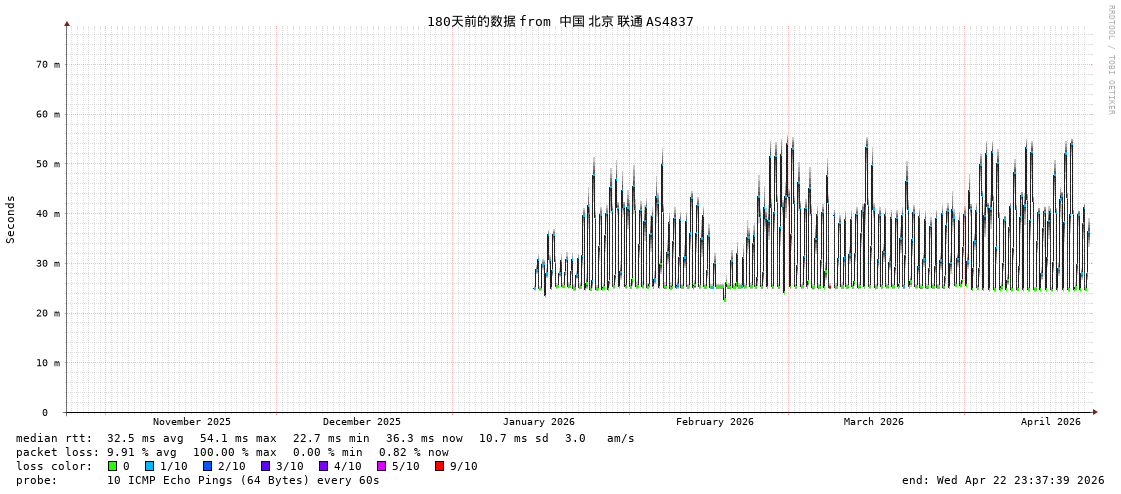Click the February 2026 axis label
This screenshot has width=1121, height=494.
coord(715,422)
